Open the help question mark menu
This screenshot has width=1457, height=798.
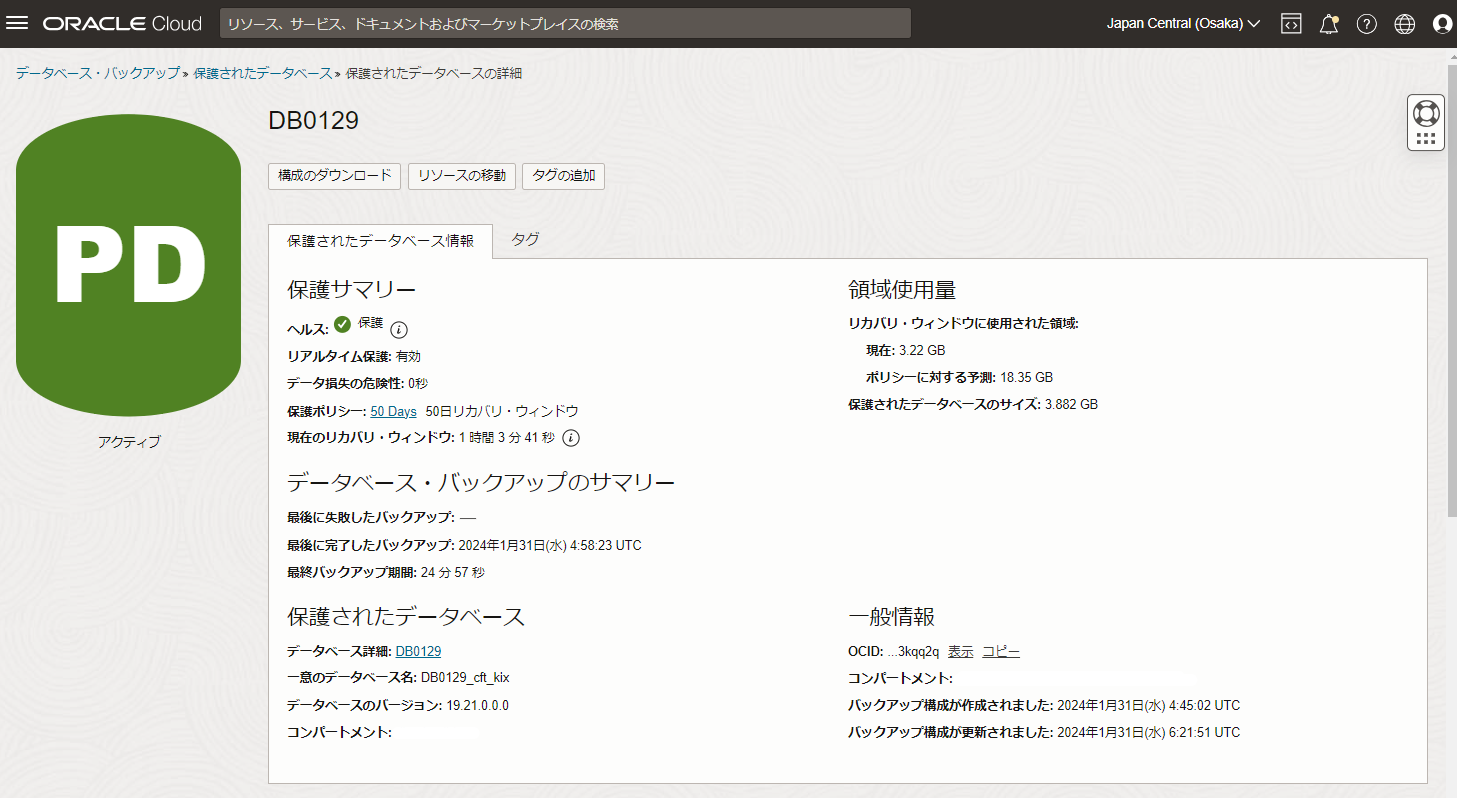tap(1367, 24)
